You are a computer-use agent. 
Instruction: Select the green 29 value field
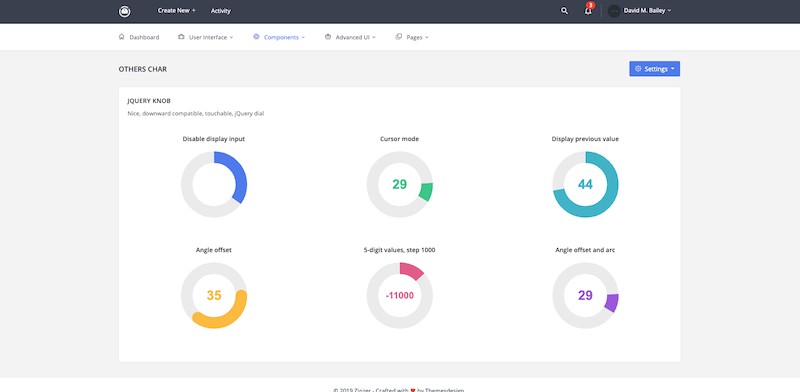tap(399, 184)
